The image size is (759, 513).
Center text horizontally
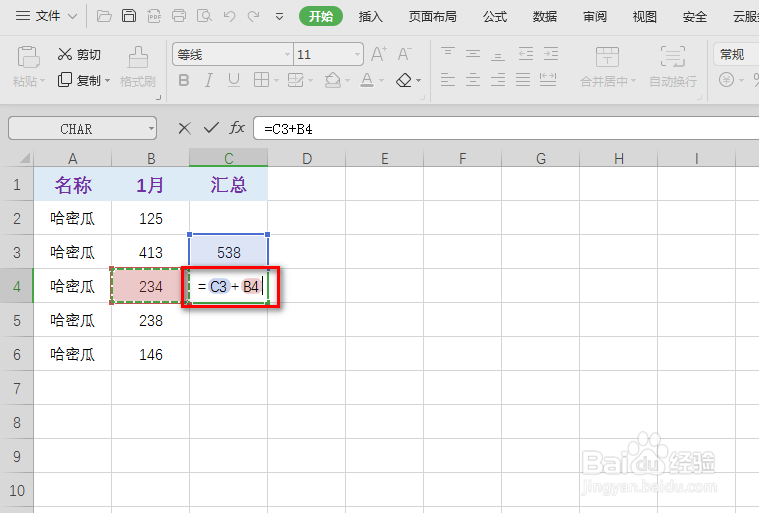click(x=473, y=80)
